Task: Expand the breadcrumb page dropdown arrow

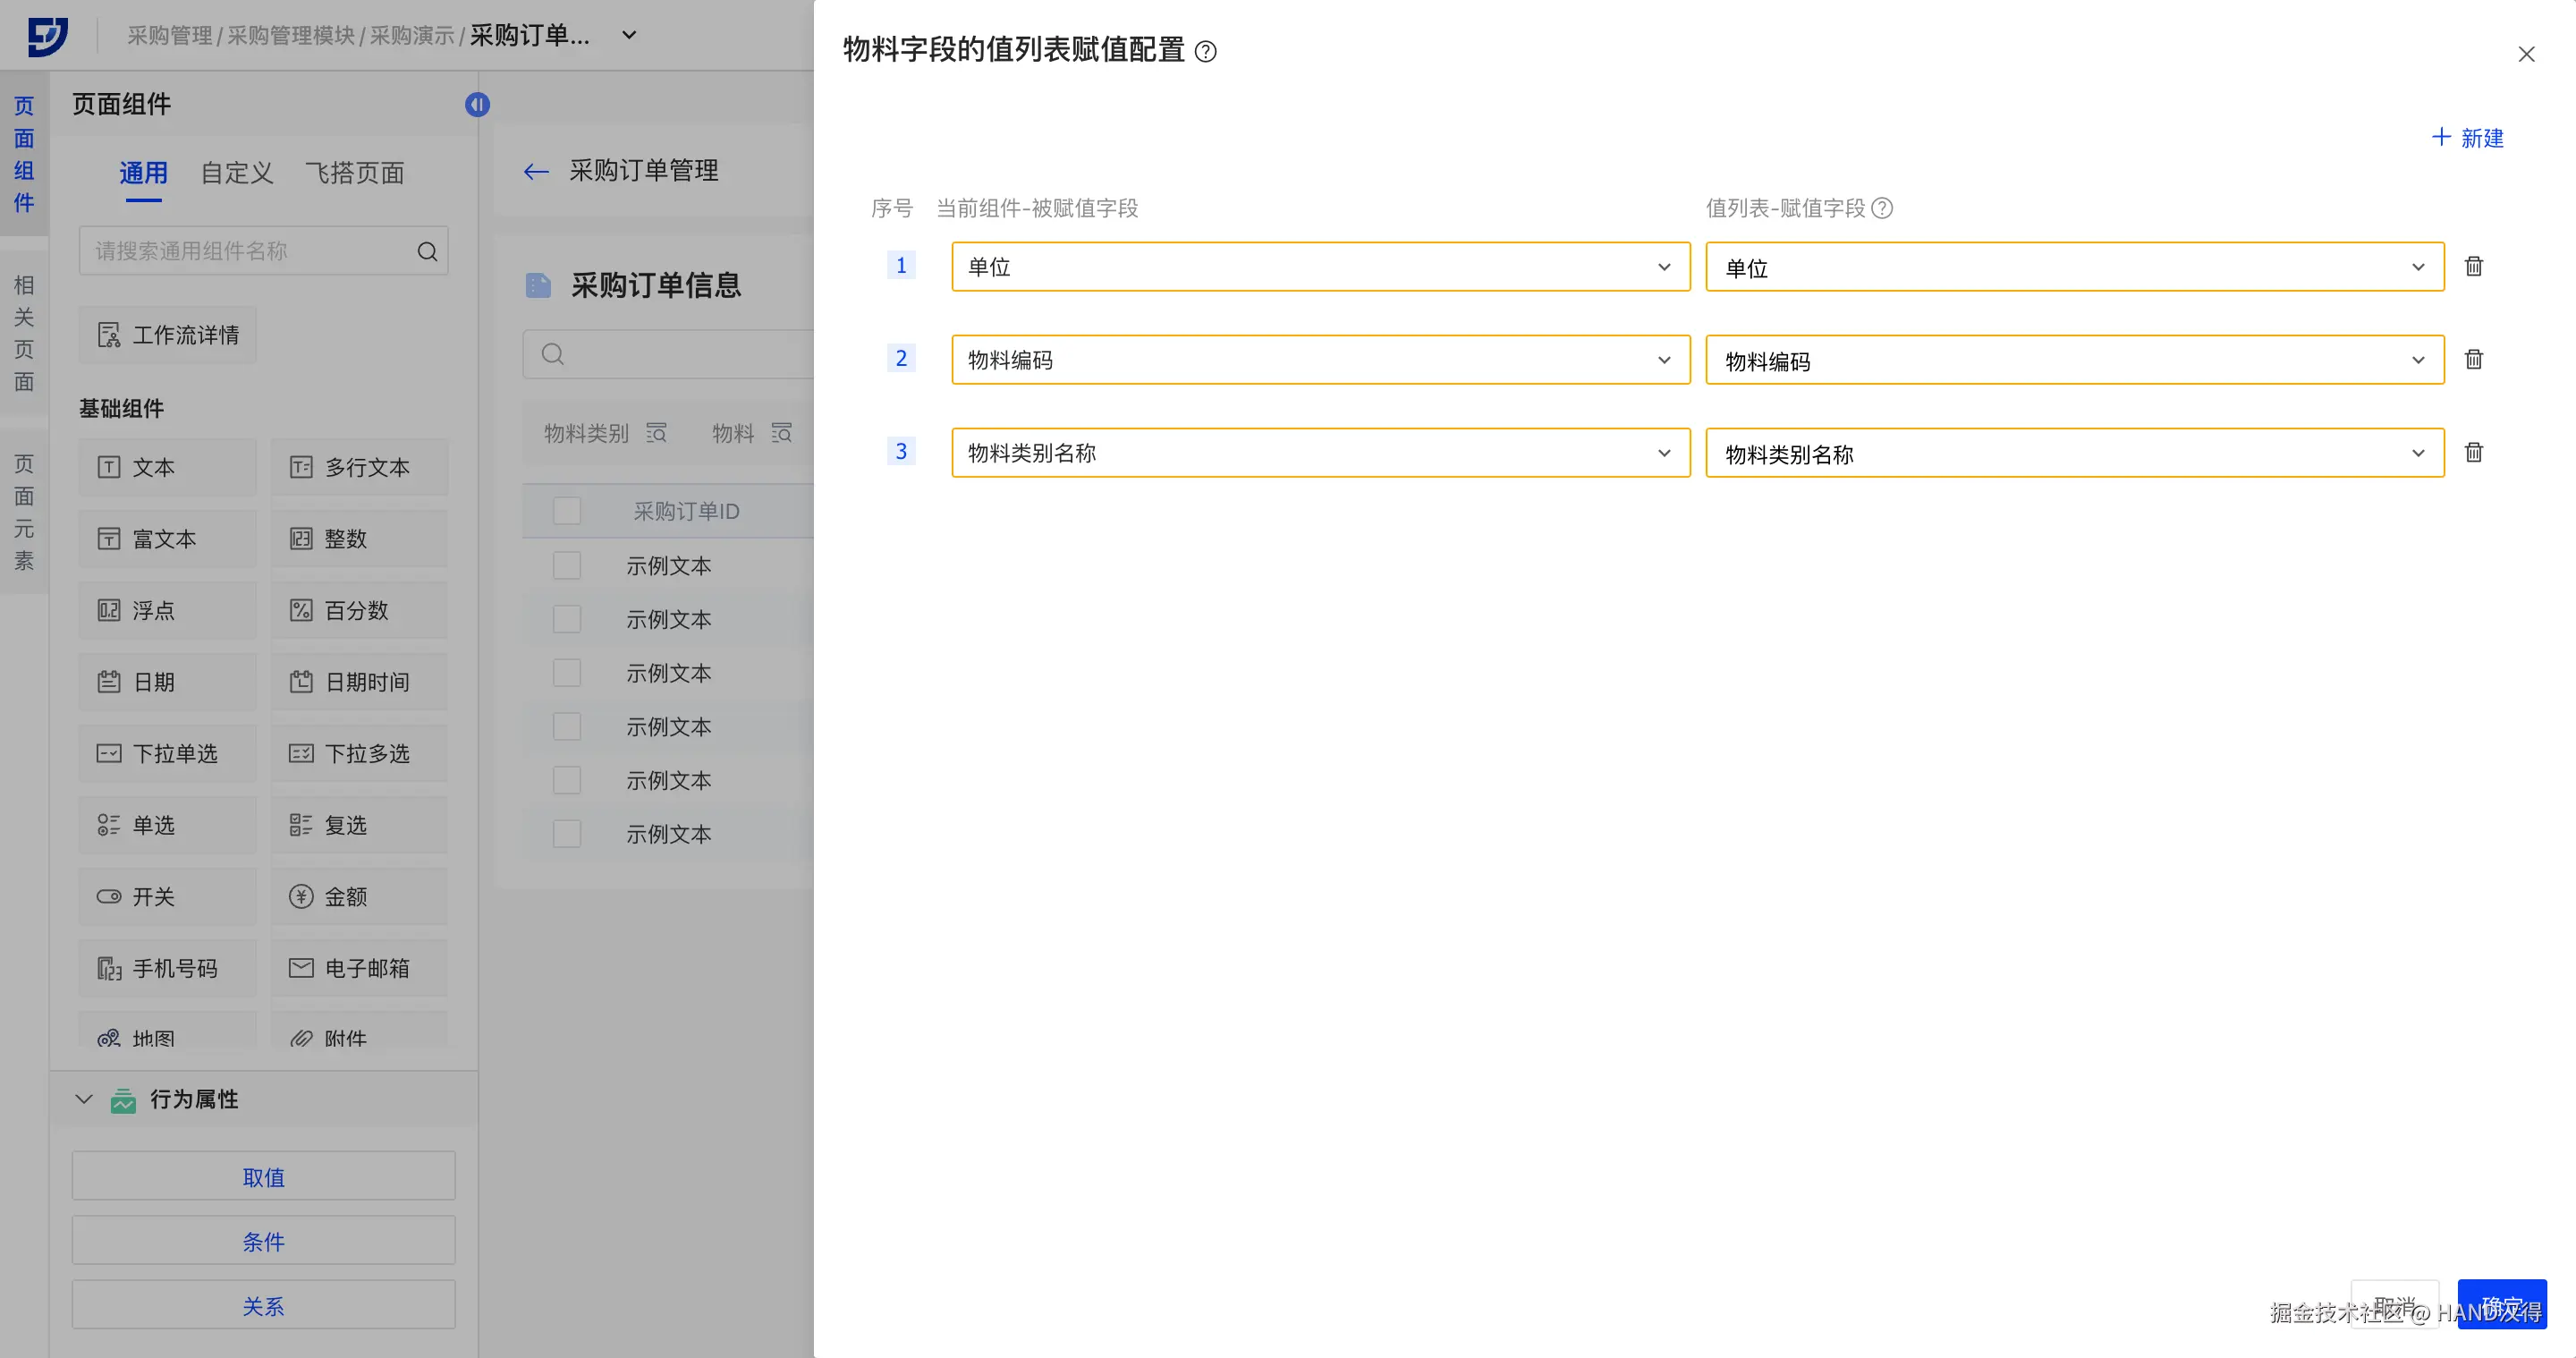Action: click(x=629, y=35)
